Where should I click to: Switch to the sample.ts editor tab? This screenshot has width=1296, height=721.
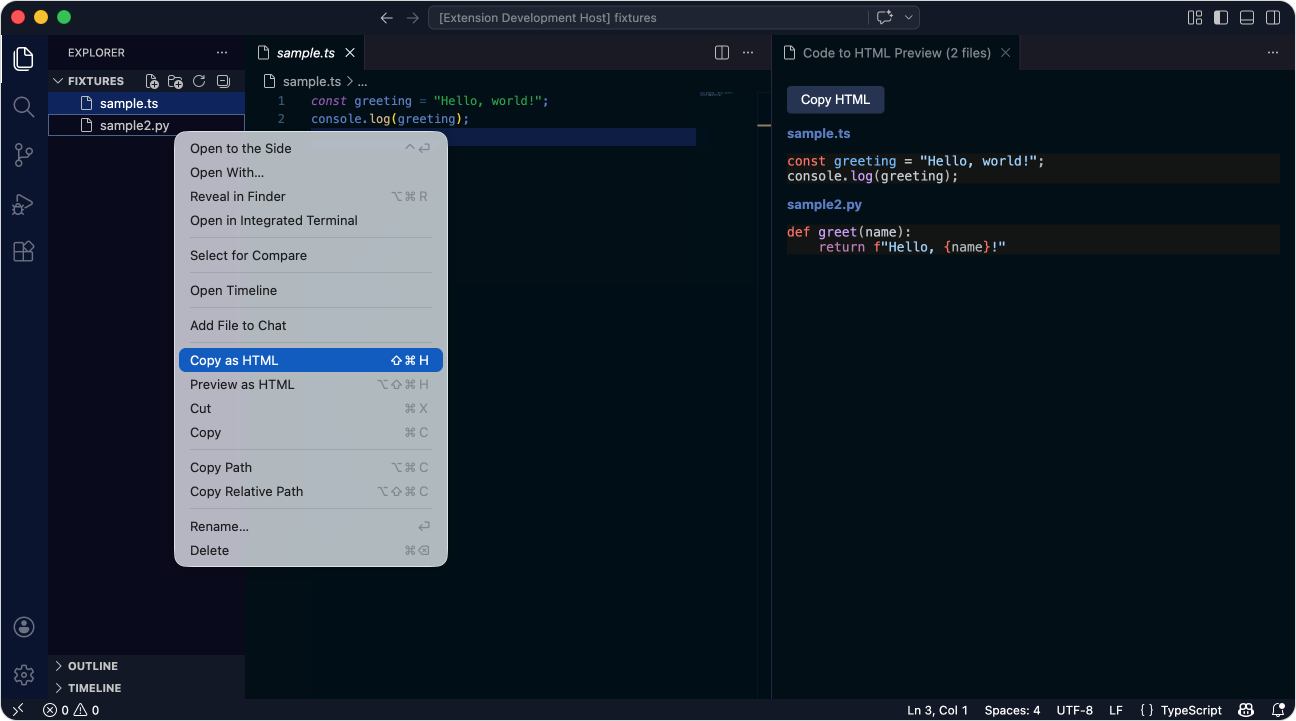coord(306,53)
